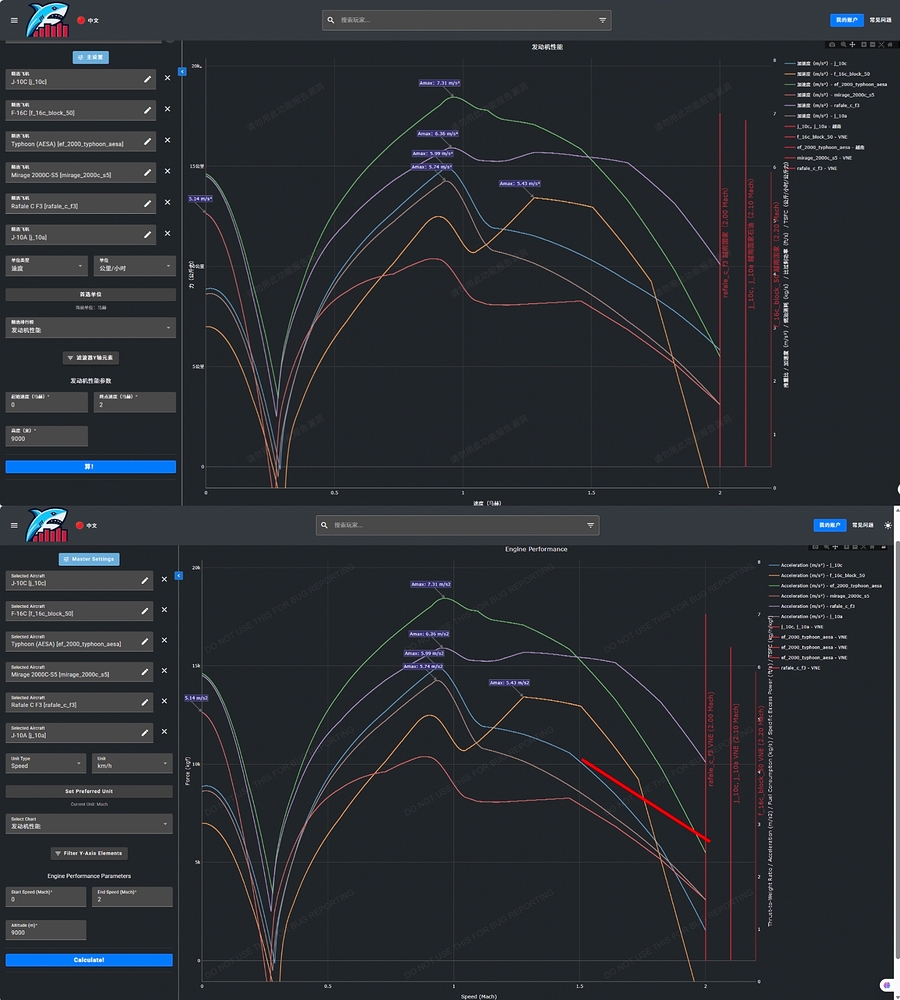Open the 'Unit' km/h dropdown

pyautogui.click(x=132, y=763)
